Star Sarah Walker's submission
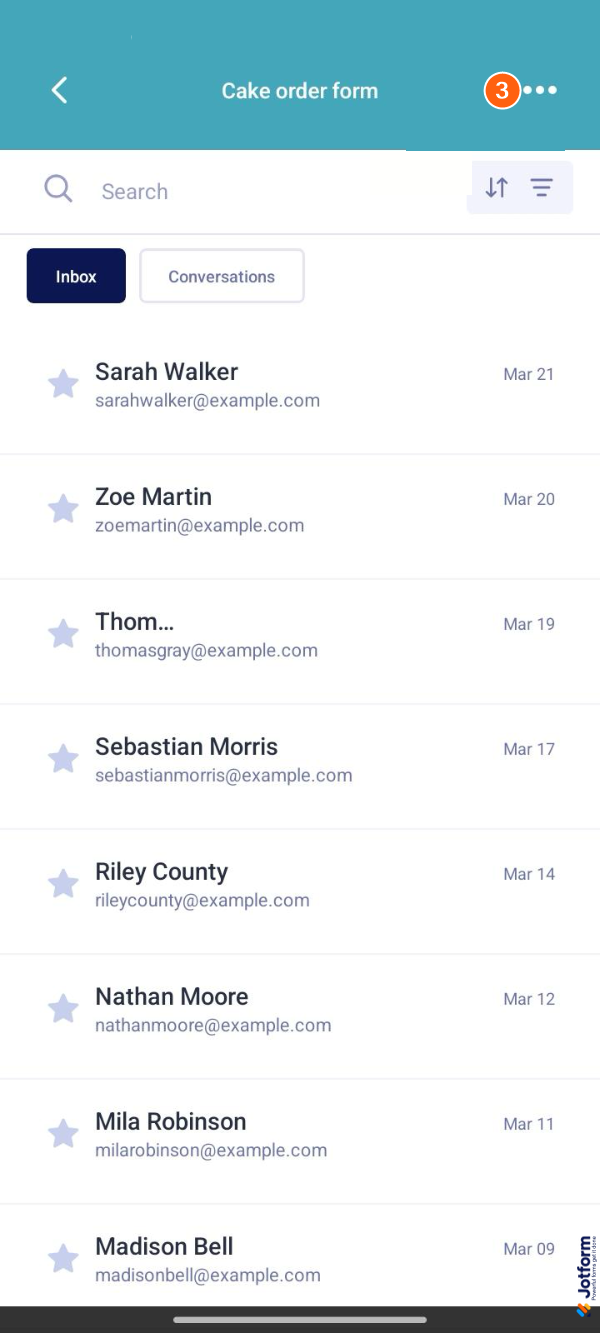Image resolution: width=600 pixels, height=1333 pixels. [63, 384]
